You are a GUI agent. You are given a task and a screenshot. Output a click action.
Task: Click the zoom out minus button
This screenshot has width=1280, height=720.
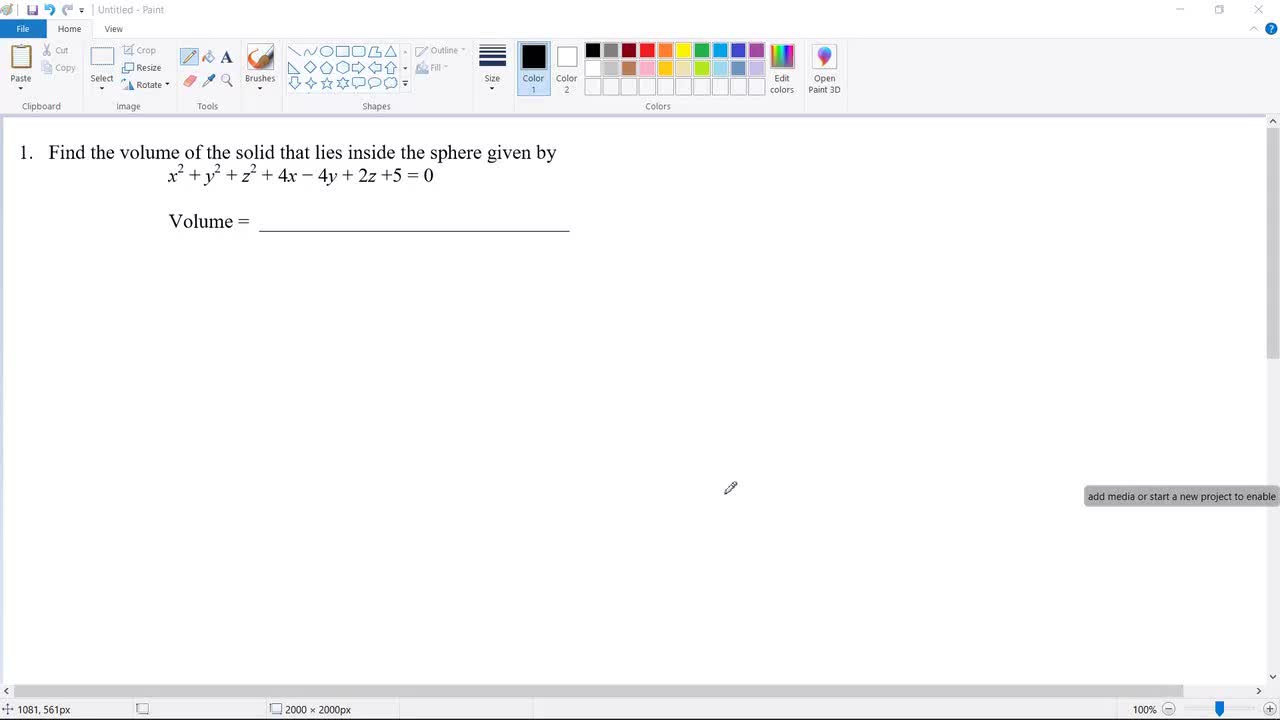pyautogui.click(x=1168, y=709)
